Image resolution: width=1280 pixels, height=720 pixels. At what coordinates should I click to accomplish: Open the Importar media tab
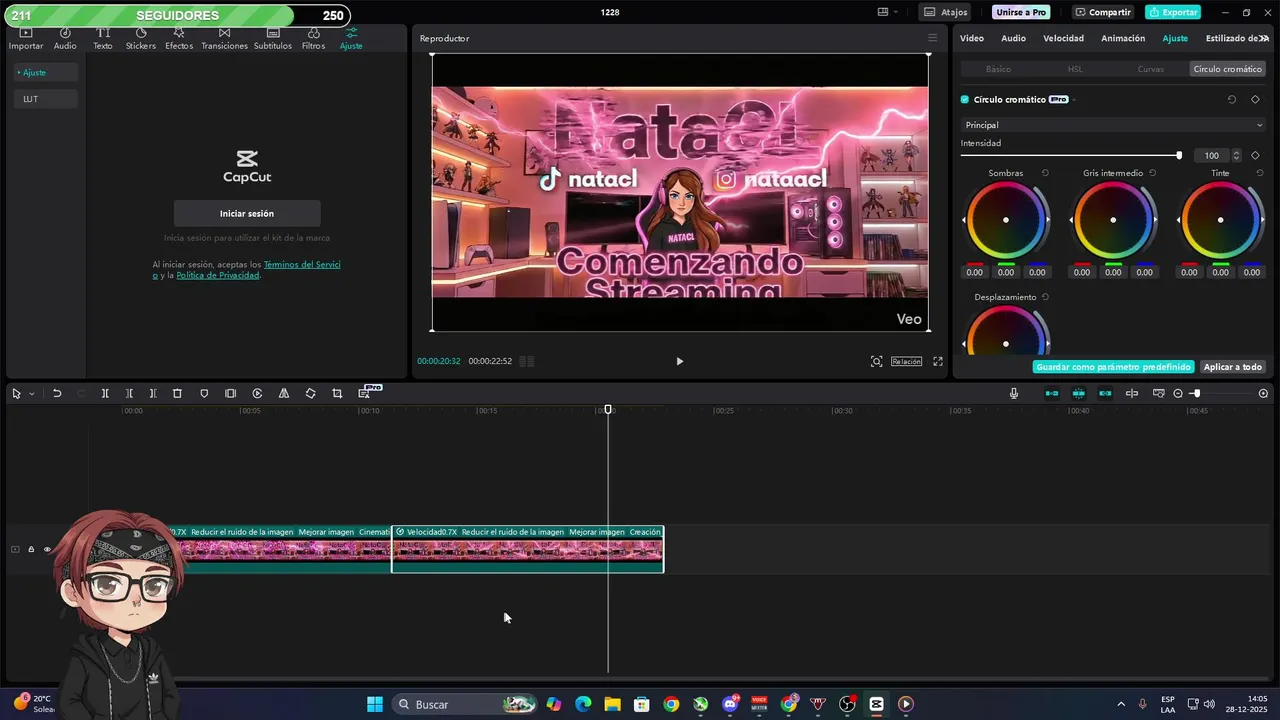coord(26,39)
